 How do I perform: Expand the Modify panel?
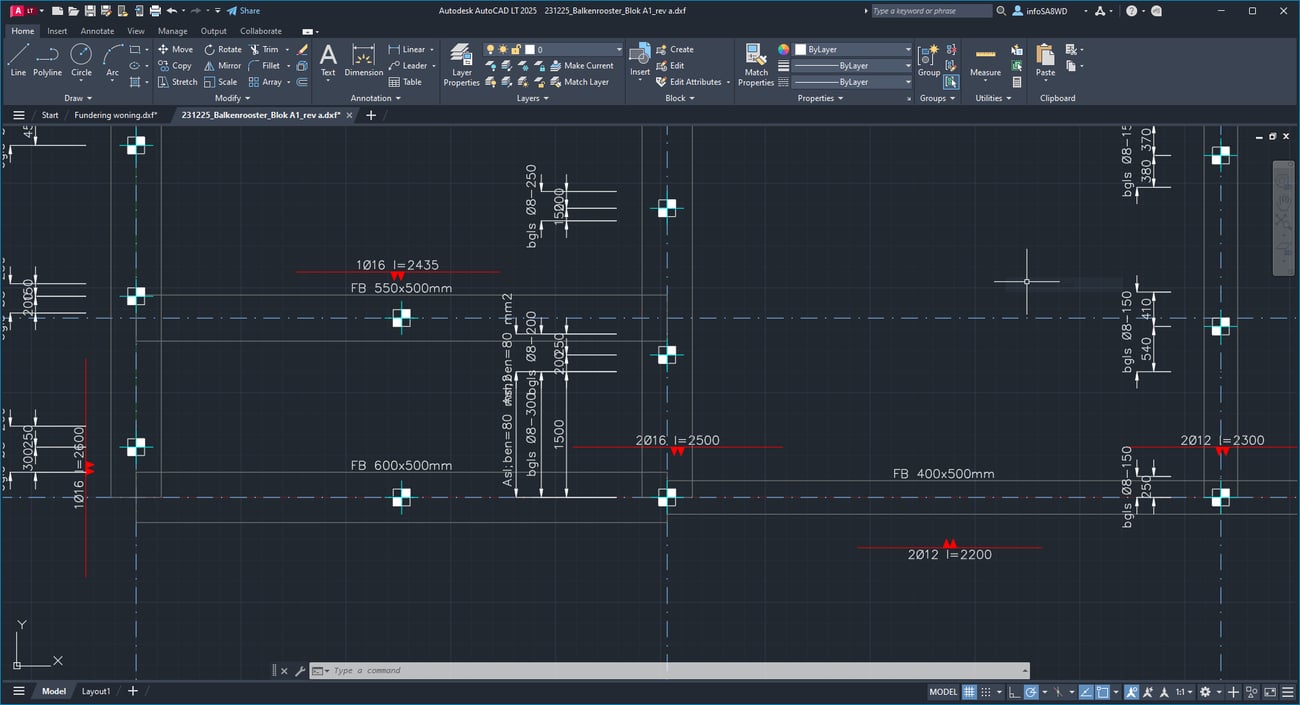click(x=232, y=98)
